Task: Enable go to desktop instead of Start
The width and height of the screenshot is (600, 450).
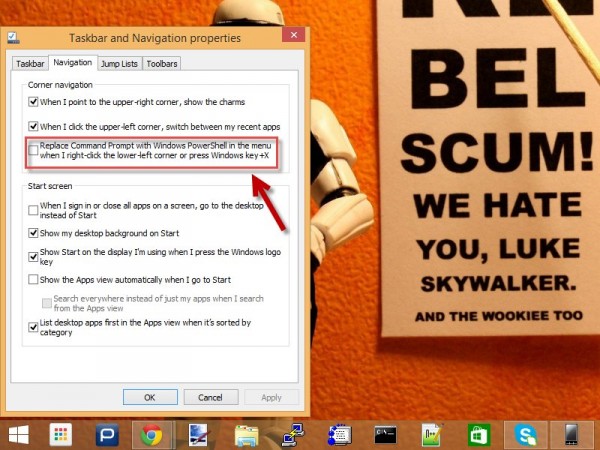Action: (33, 210)
